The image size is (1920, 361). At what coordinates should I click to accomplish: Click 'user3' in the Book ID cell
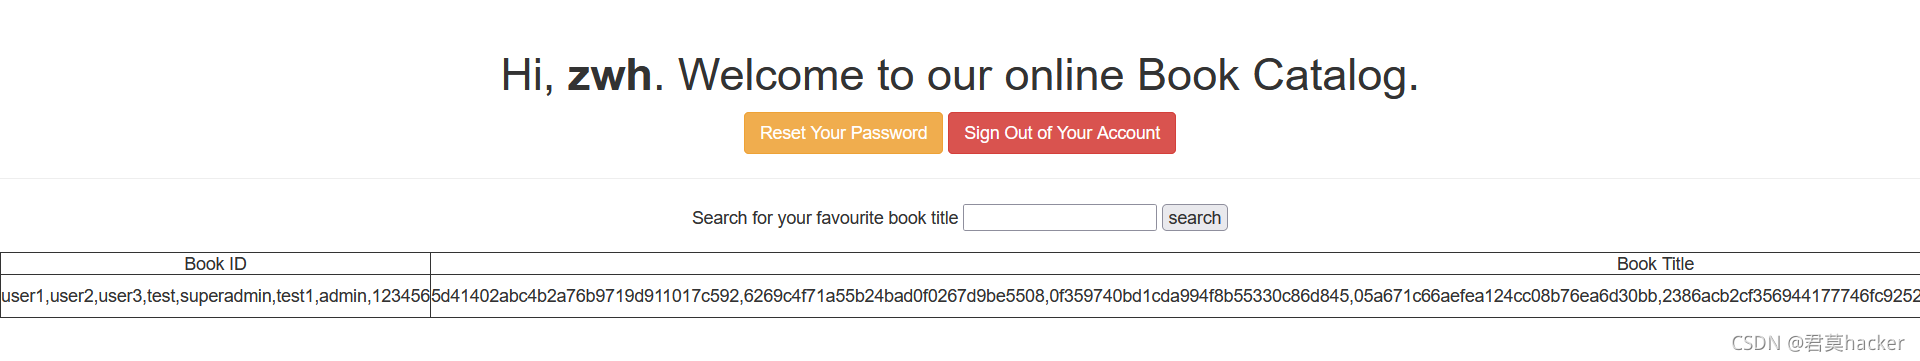pyautogui.click(x=120, y=296)
